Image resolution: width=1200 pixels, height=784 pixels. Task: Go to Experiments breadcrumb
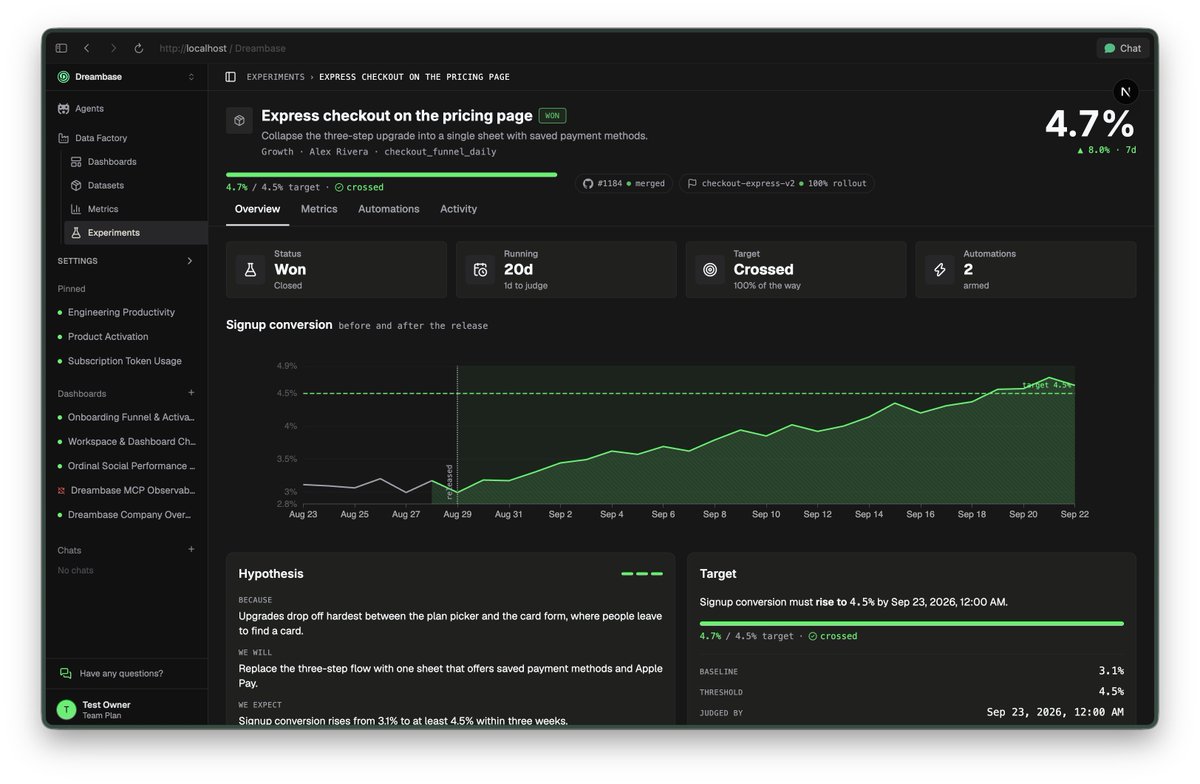tap(276, 77)
